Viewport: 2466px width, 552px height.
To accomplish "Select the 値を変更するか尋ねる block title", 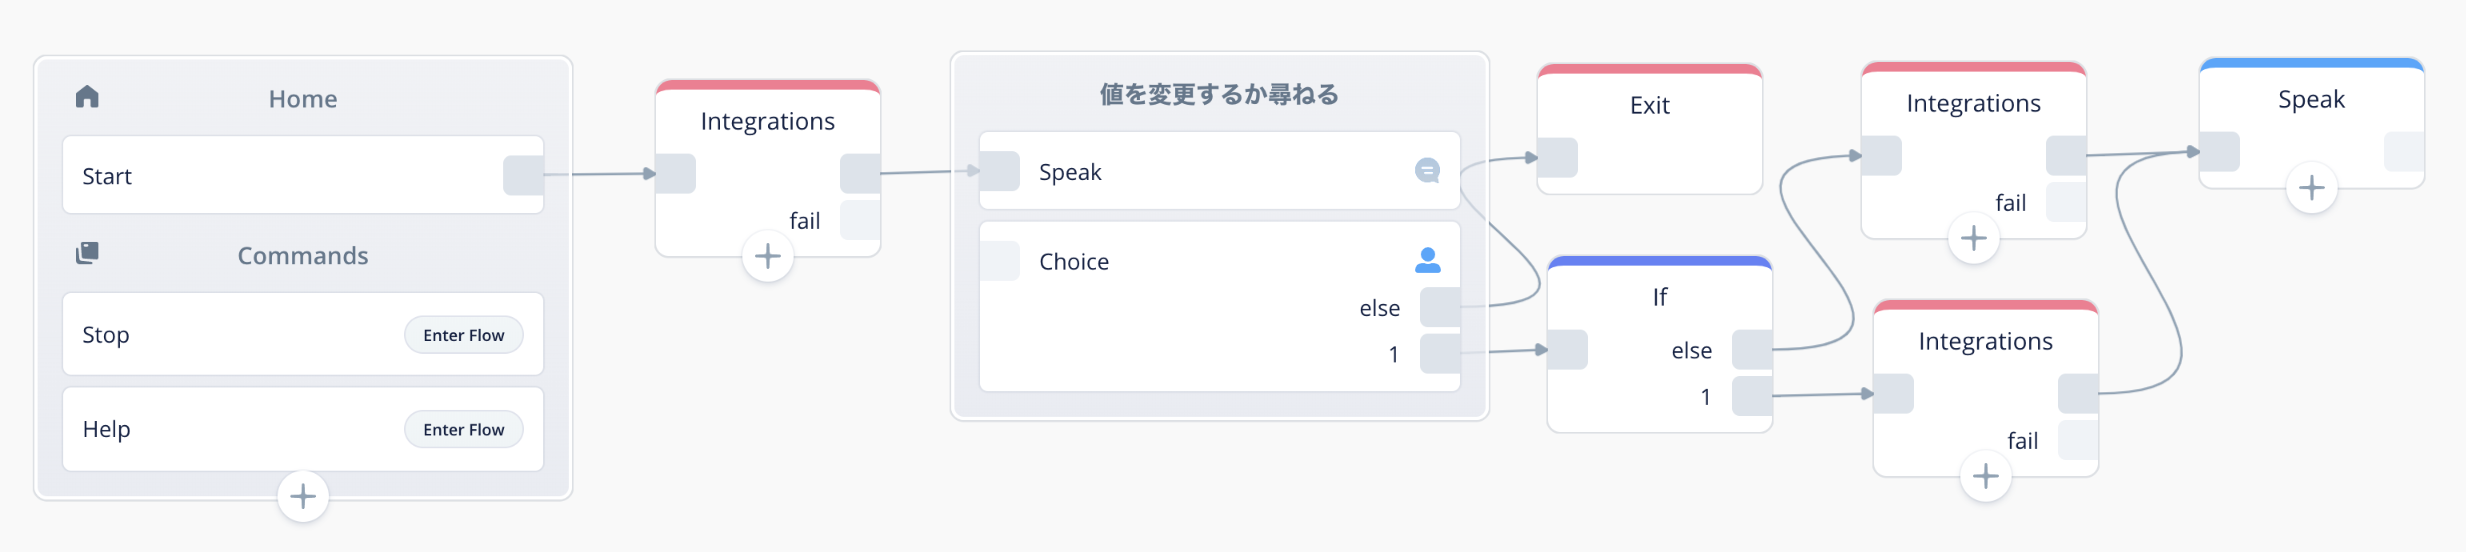I will 1220,95.
